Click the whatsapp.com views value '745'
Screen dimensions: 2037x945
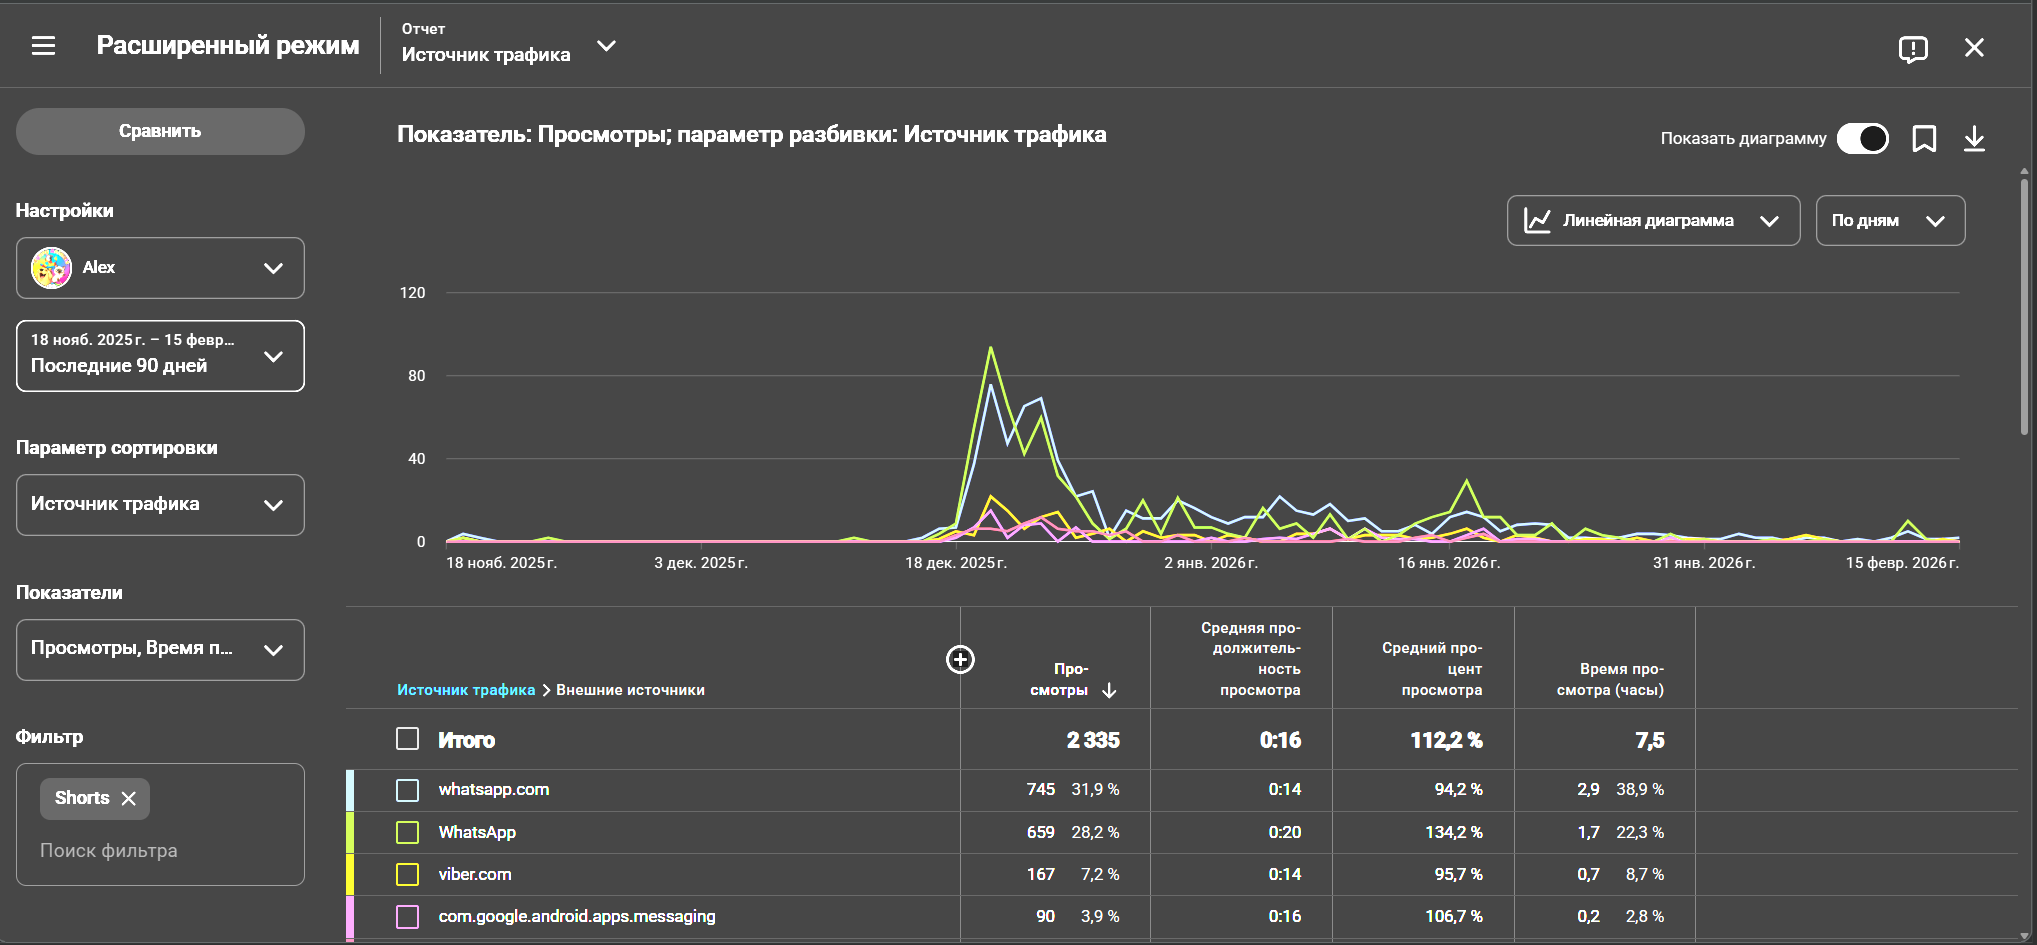(x=1040, y=790)
